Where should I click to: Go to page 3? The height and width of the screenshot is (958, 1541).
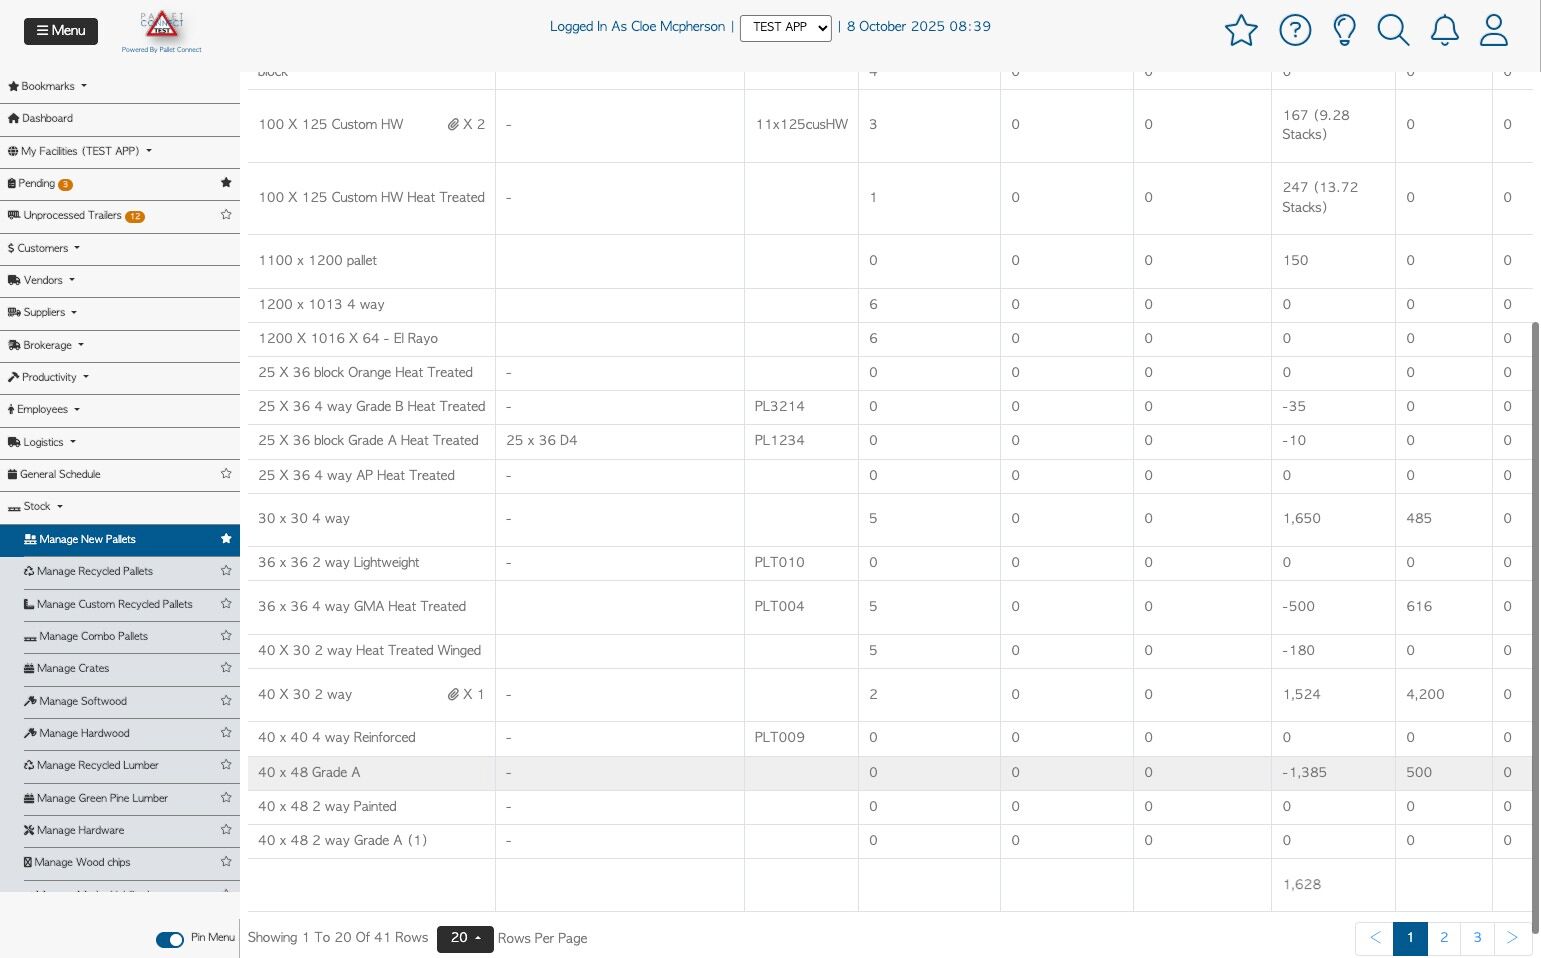(x=1477, y=938)
